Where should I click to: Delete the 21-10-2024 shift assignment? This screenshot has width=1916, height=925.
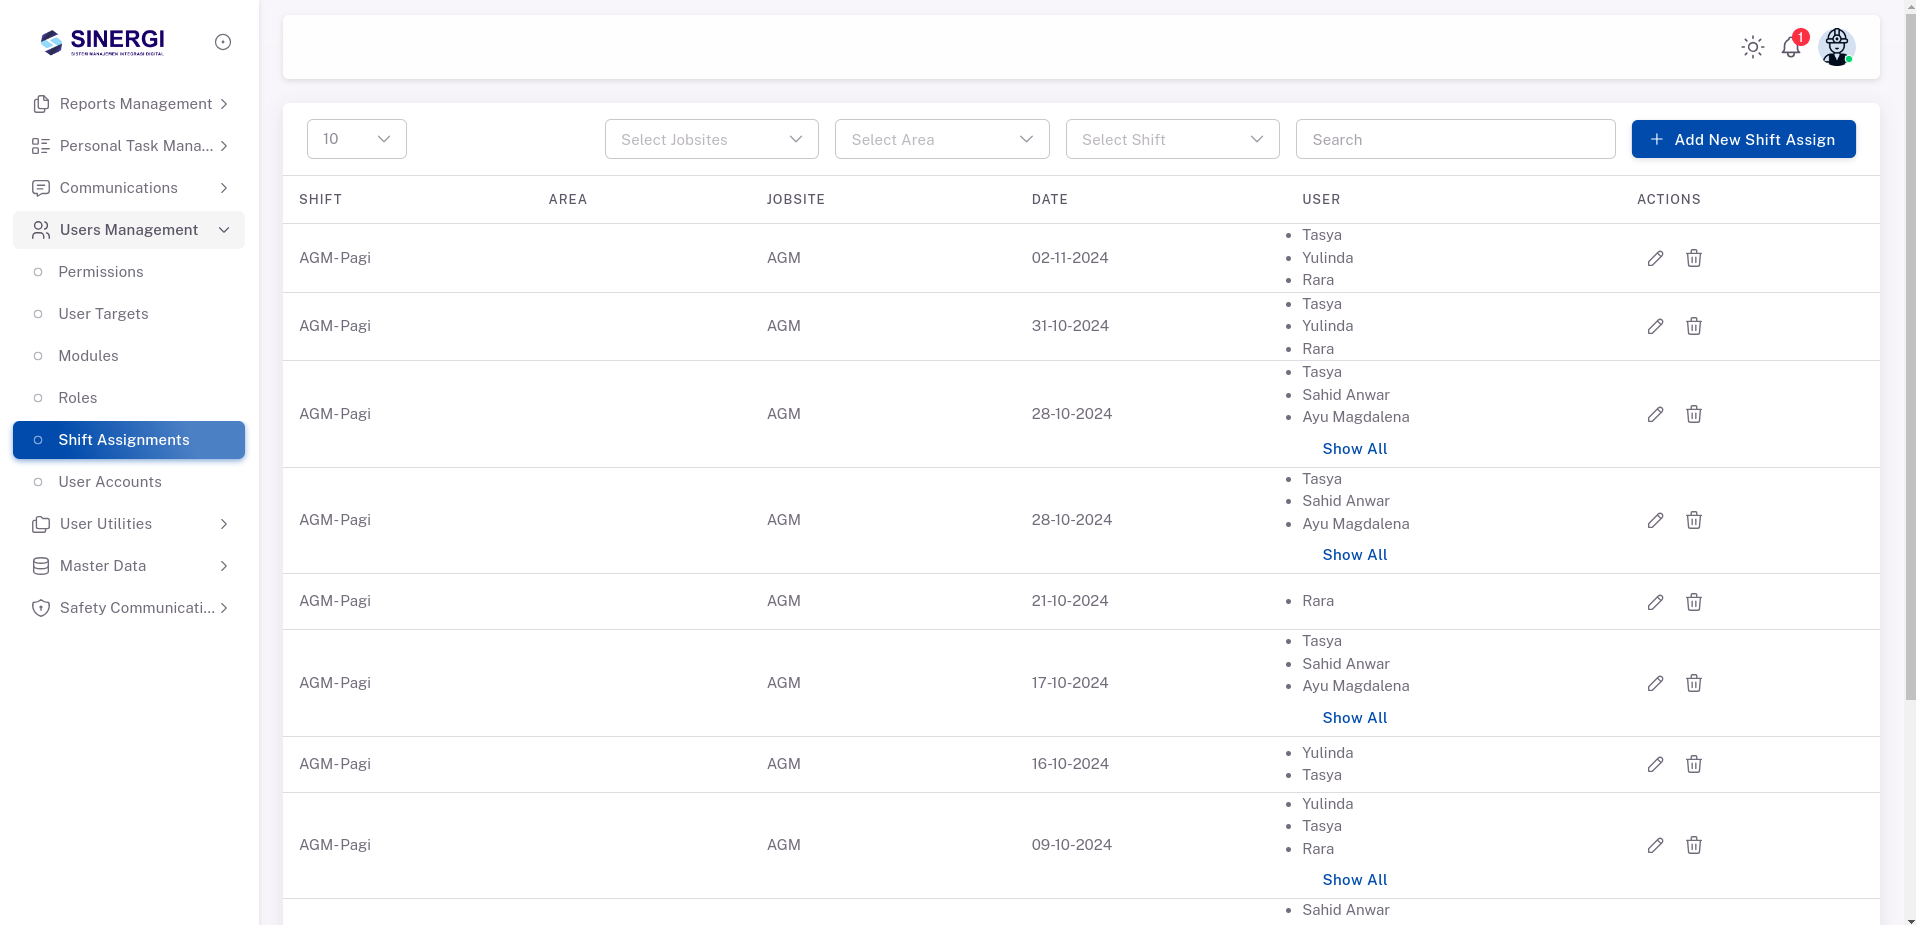coord(1694,602)
